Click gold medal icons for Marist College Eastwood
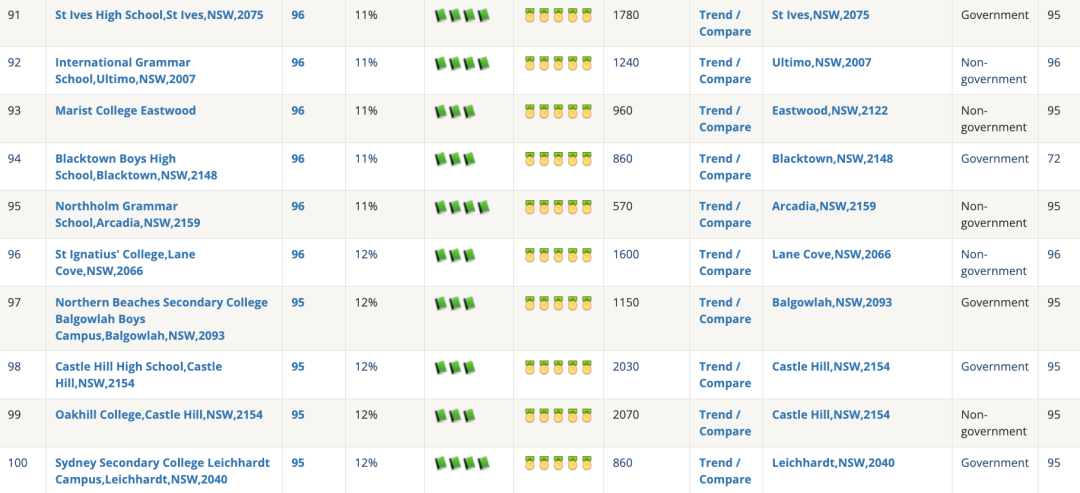This screenshot has width=1080, height=493. click(x=558, y=111)
